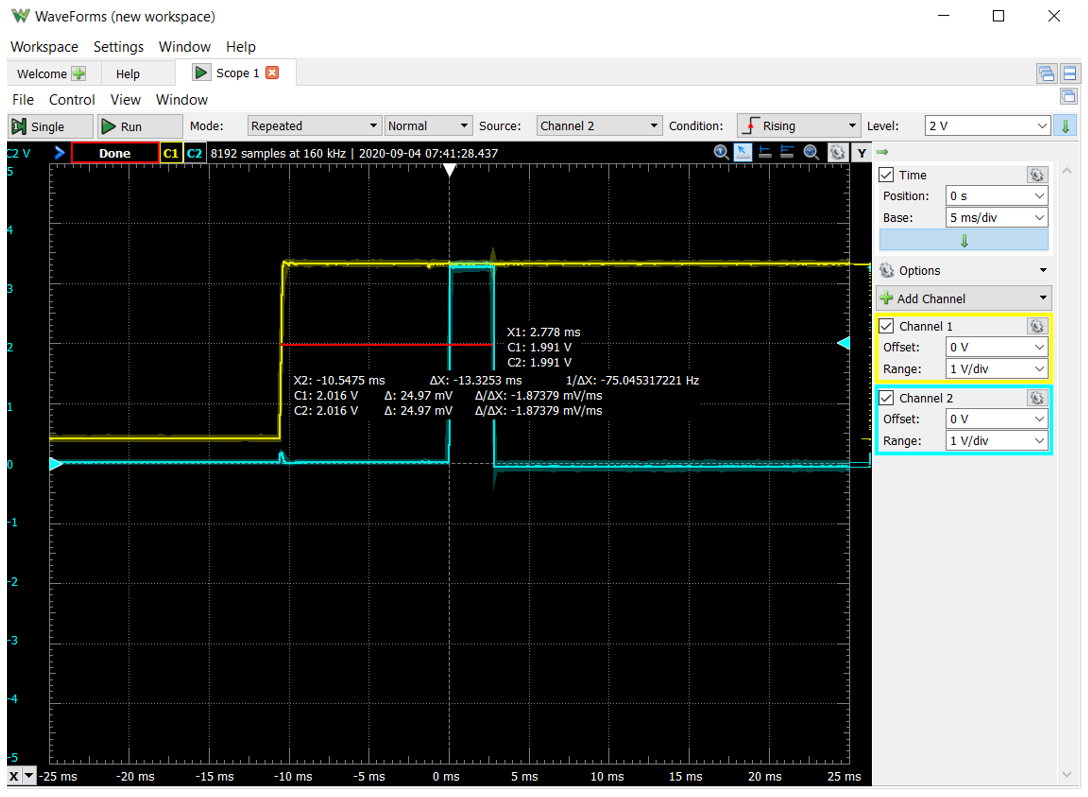
Task: Click the C1 yellow channel indicator
Action: tap(171, 154)
